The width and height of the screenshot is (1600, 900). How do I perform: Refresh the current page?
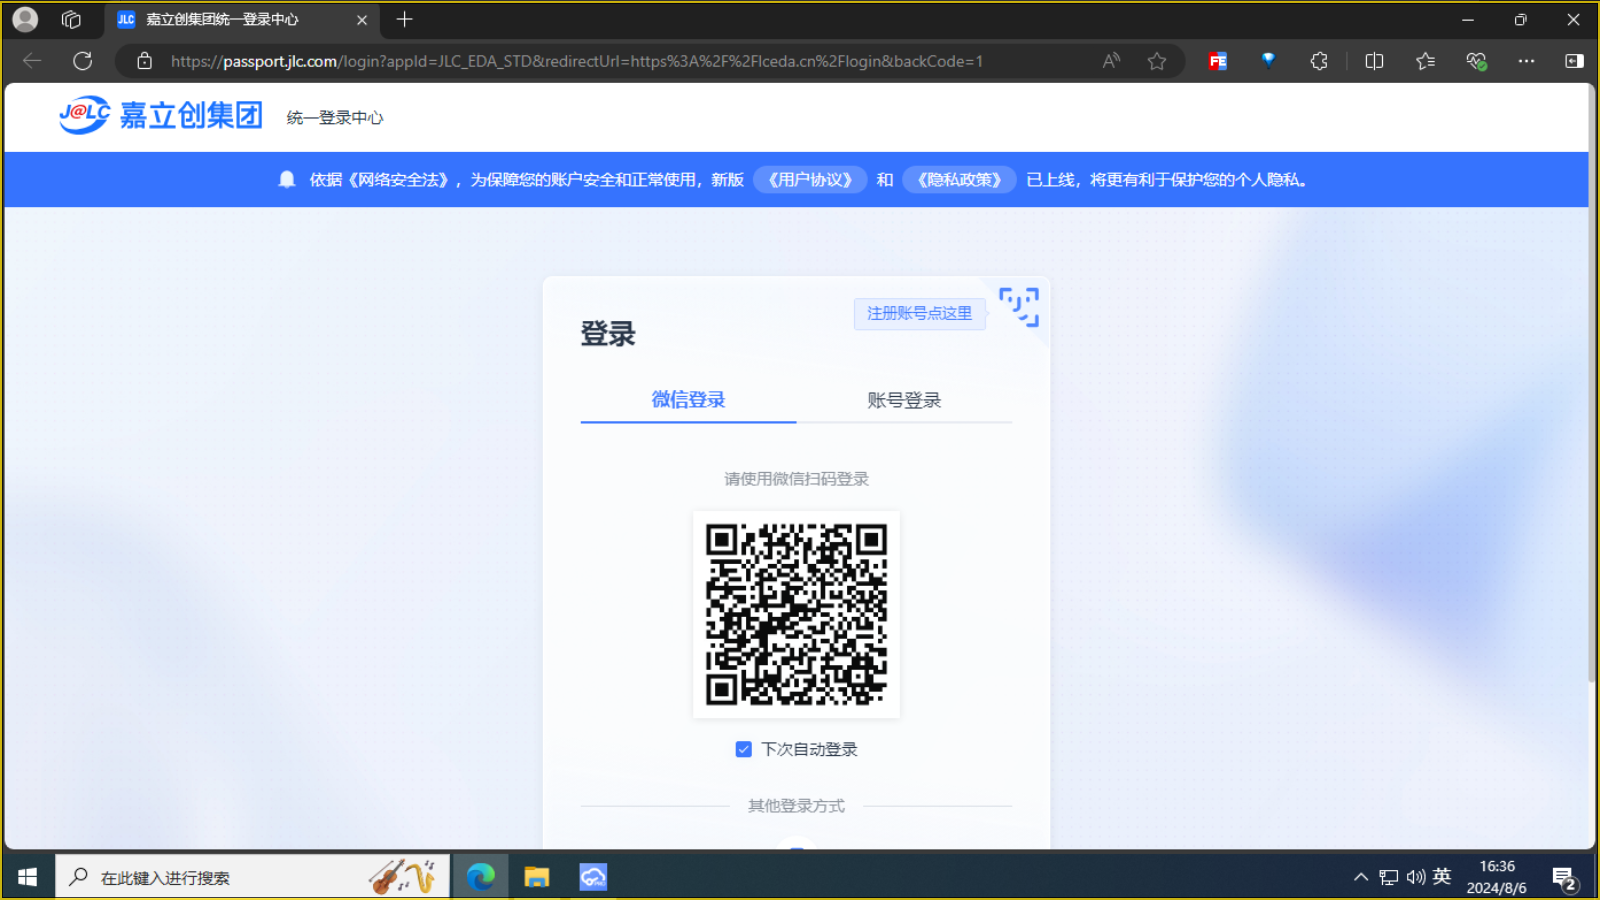83,61
